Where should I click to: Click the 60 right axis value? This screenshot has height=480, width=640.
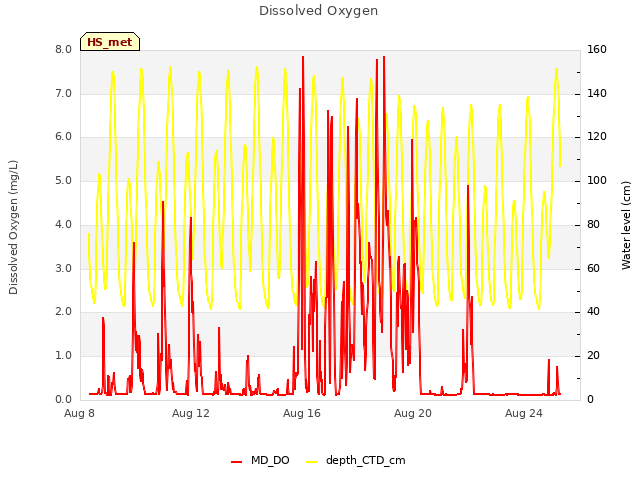(593, 269)
